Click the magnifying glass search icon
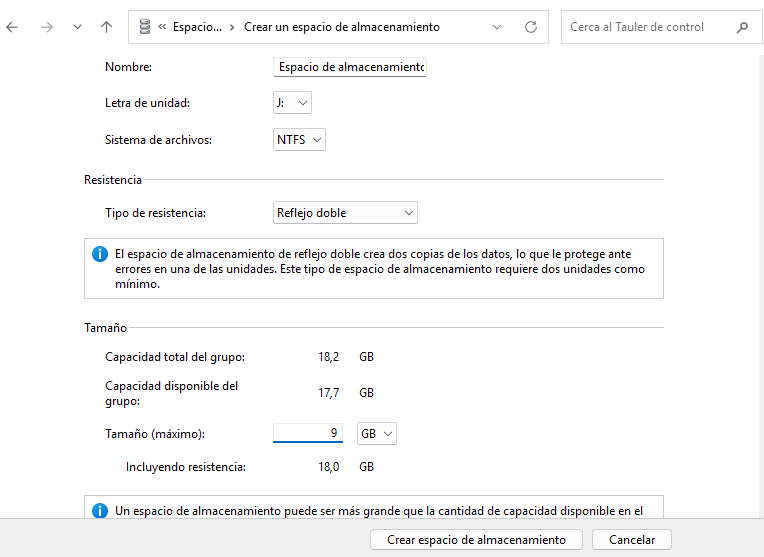The height and width of the screenshot is (557, 764). coord(742,27)
